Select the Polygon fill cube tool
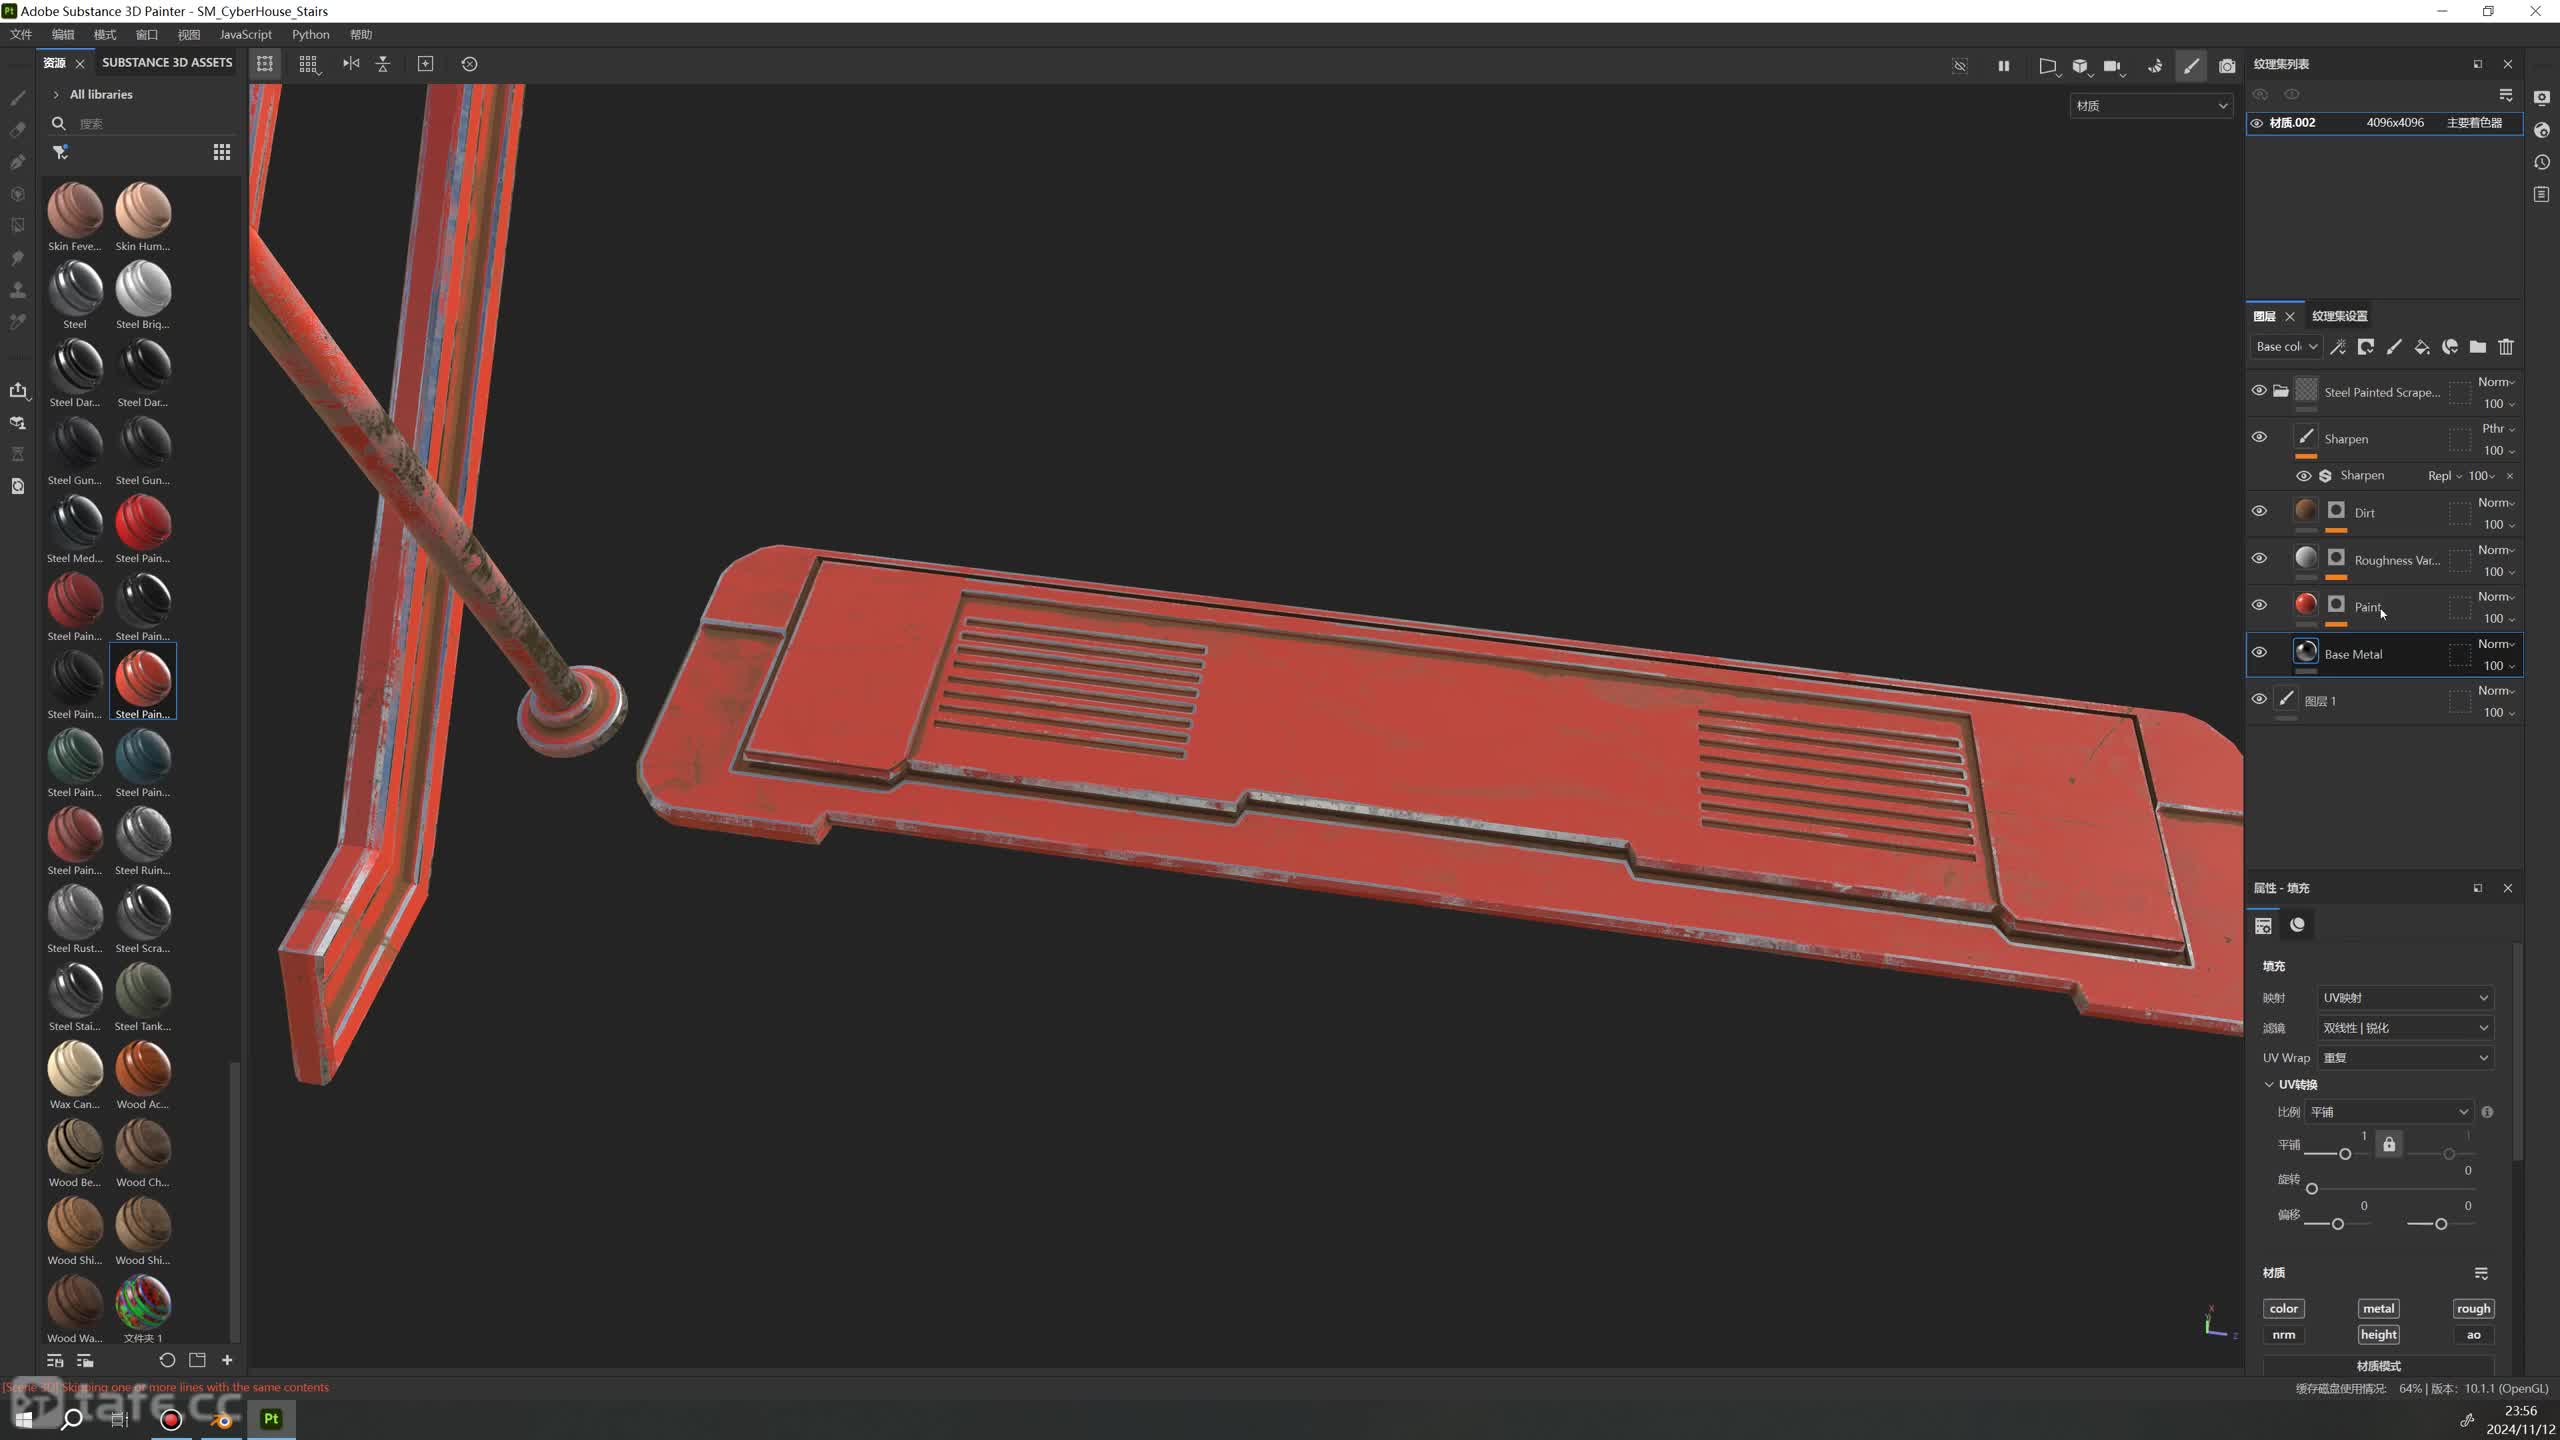Image resolution: width=2560 pixels, height=1440 pixels. coord(17,194)
